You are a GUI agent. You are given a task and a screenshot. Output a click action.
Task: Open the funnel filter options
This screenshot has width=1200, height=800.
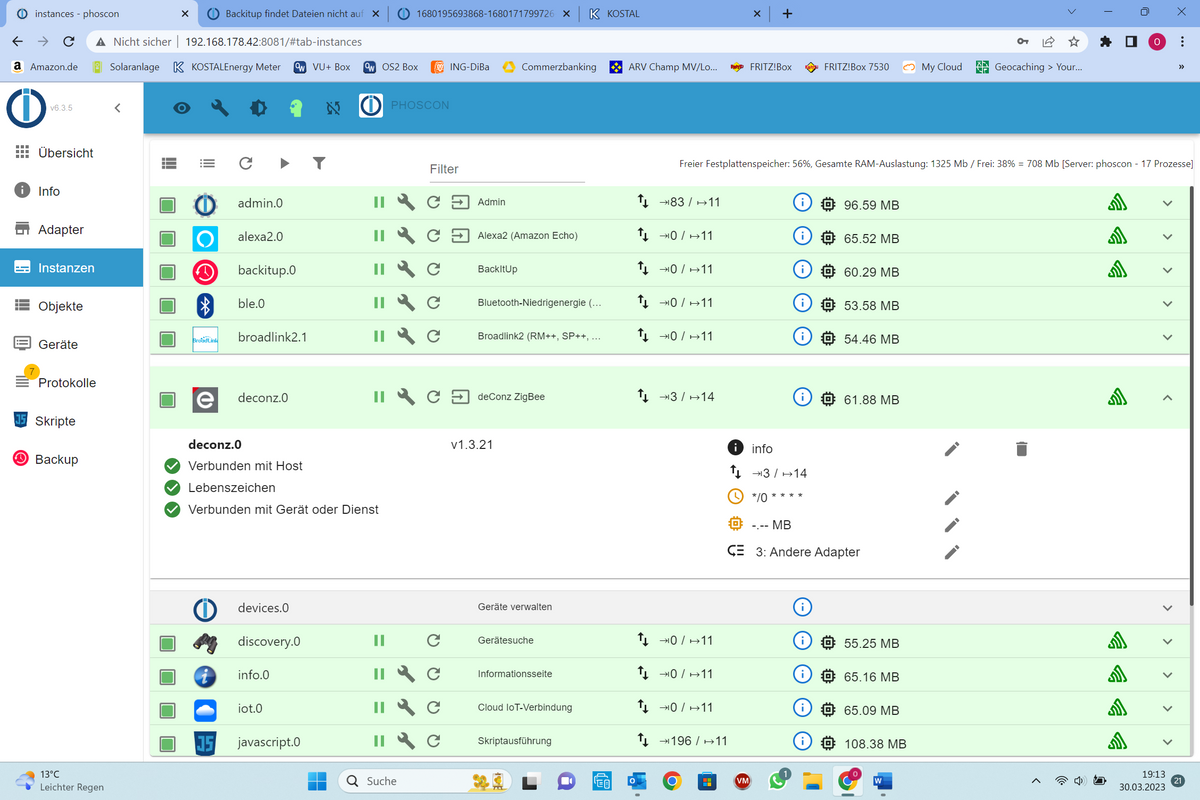[319, 163]
